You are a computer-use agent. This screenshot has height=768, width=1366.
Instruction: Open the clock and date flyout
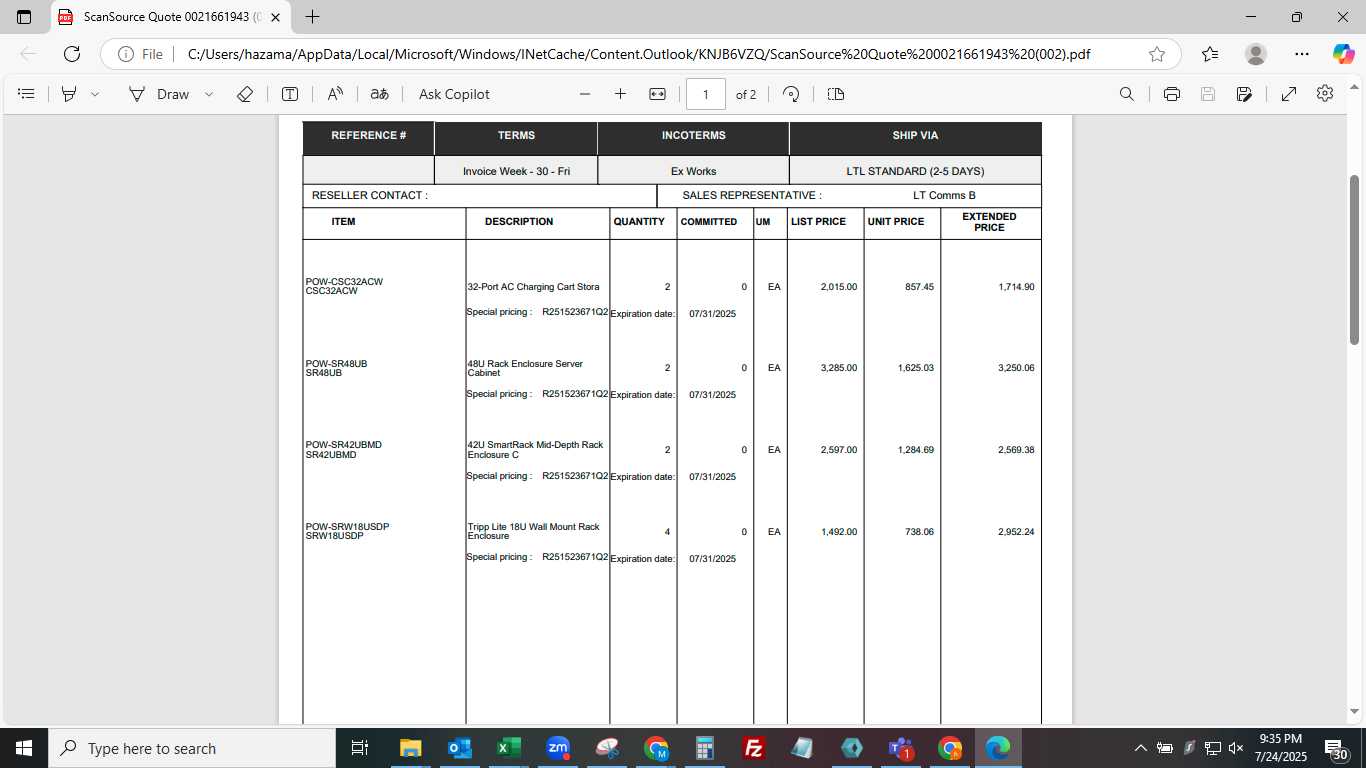tap(1281, 748)
